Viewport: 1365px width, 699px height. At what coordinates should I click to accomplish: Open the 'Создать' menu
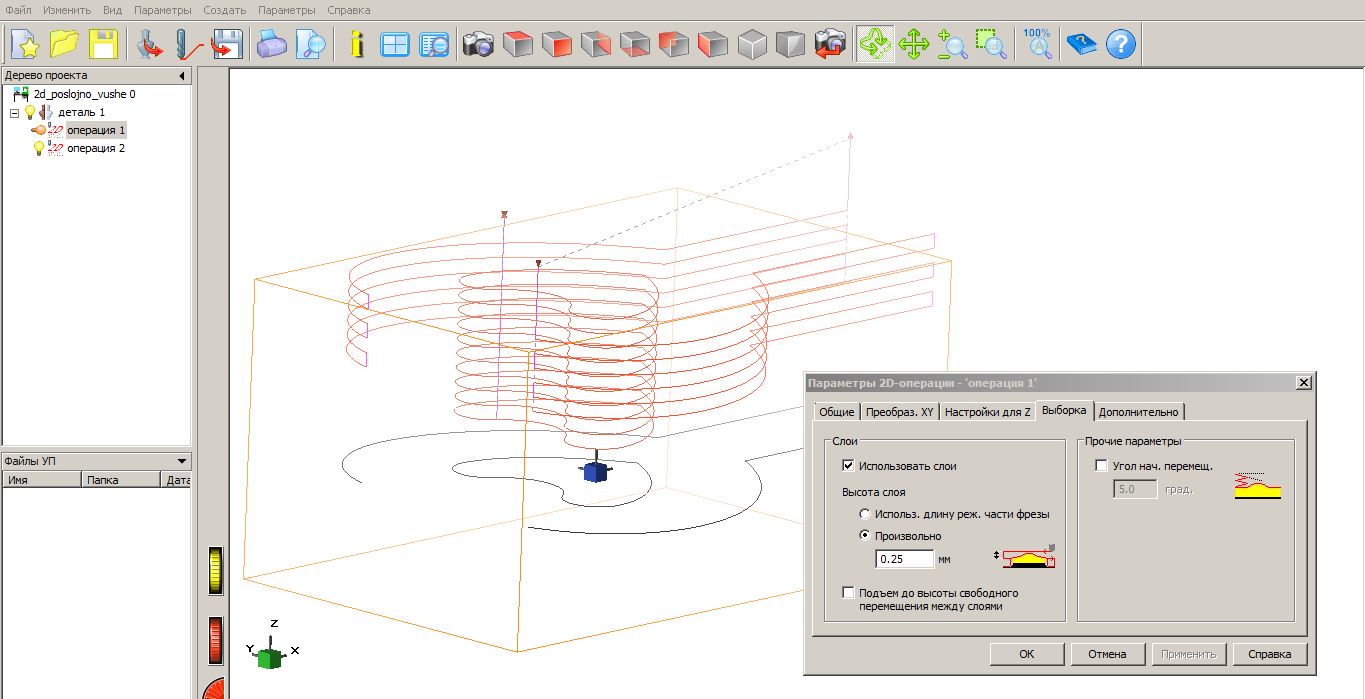(224, 10)
